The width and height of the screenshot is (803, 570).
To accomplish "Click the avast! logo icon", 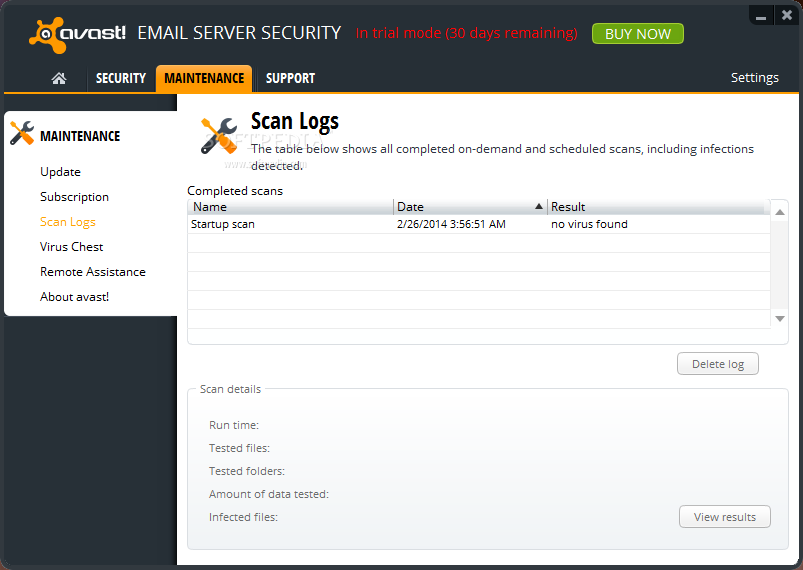I will (47, 35).
